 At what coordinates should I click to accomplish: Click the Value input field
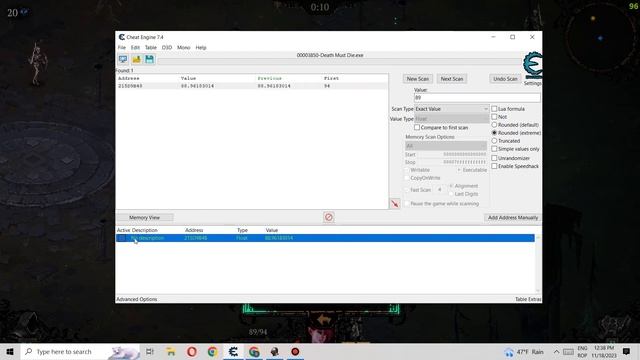click(x=477, y=98)
